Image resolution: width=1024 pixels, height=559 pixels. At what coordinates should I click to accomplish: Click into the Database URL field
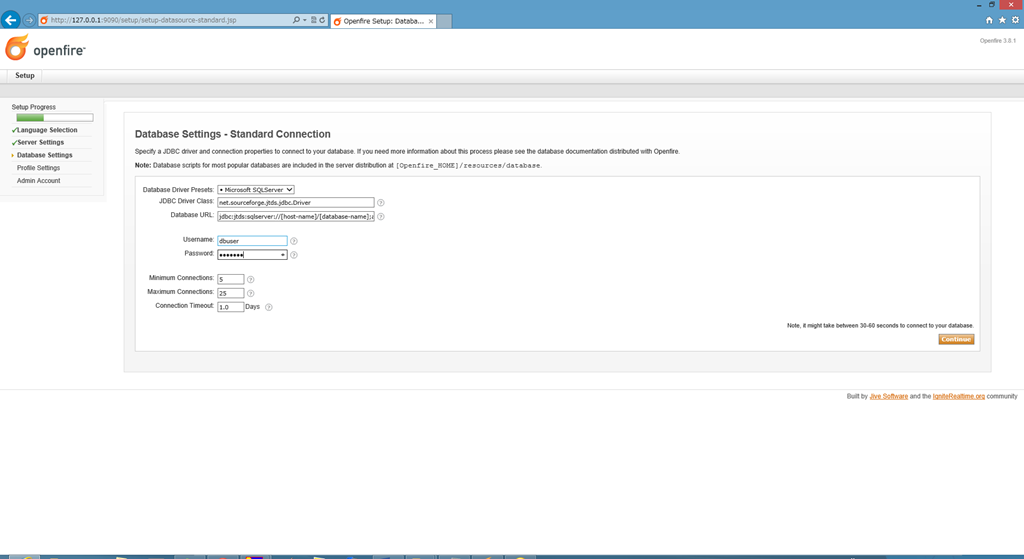(x=296, y=217)
